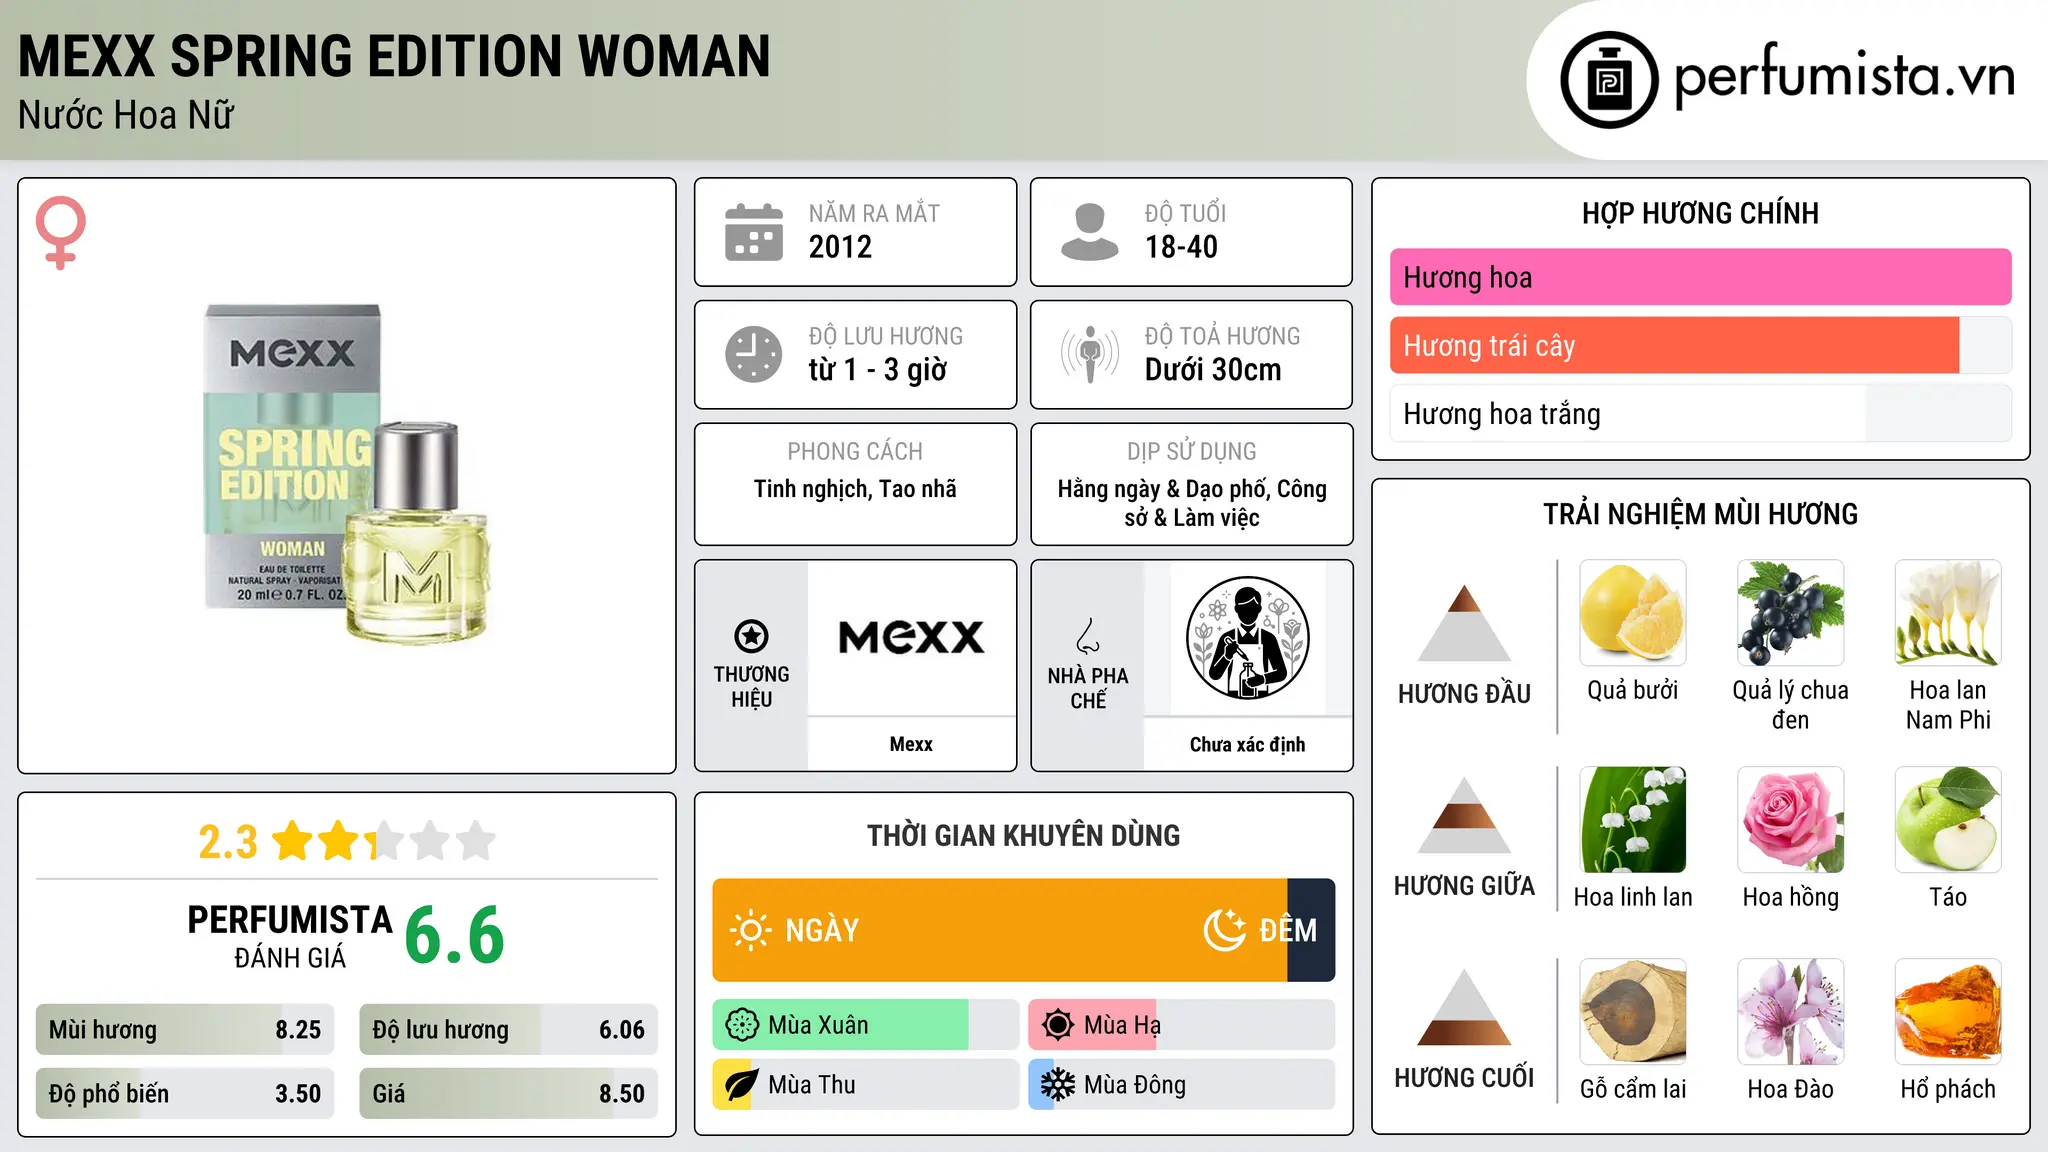Click the Dịp sử dụng occasion text

[1192, 503]
